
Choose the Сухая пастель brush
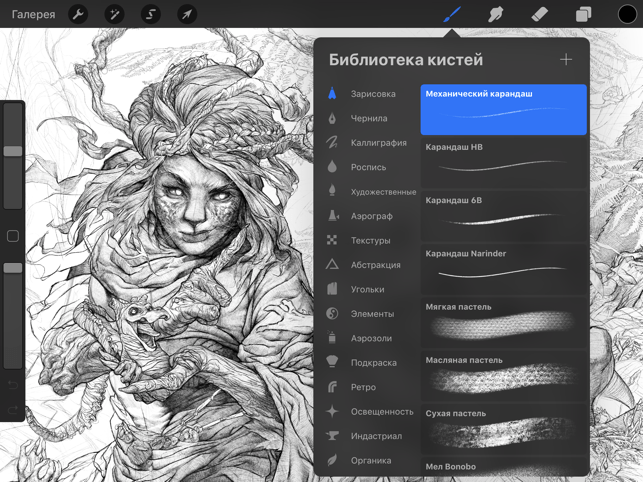point(504,429)
